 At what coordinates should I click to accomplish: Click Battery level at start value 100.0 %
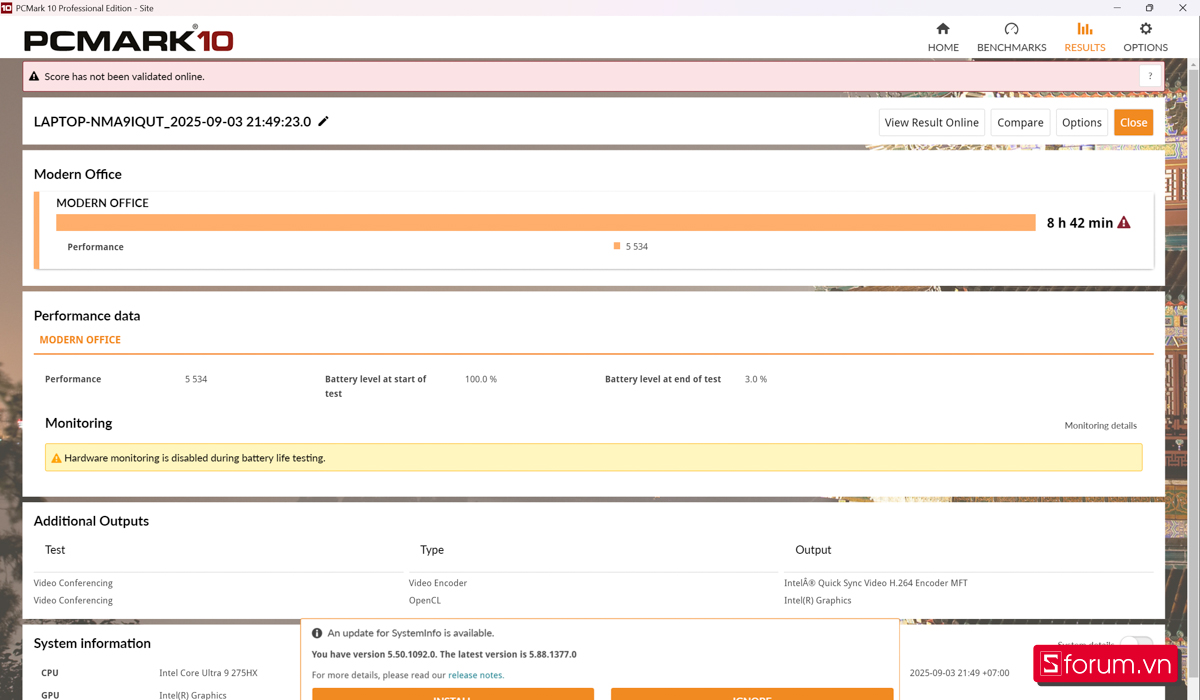[481, 379]
